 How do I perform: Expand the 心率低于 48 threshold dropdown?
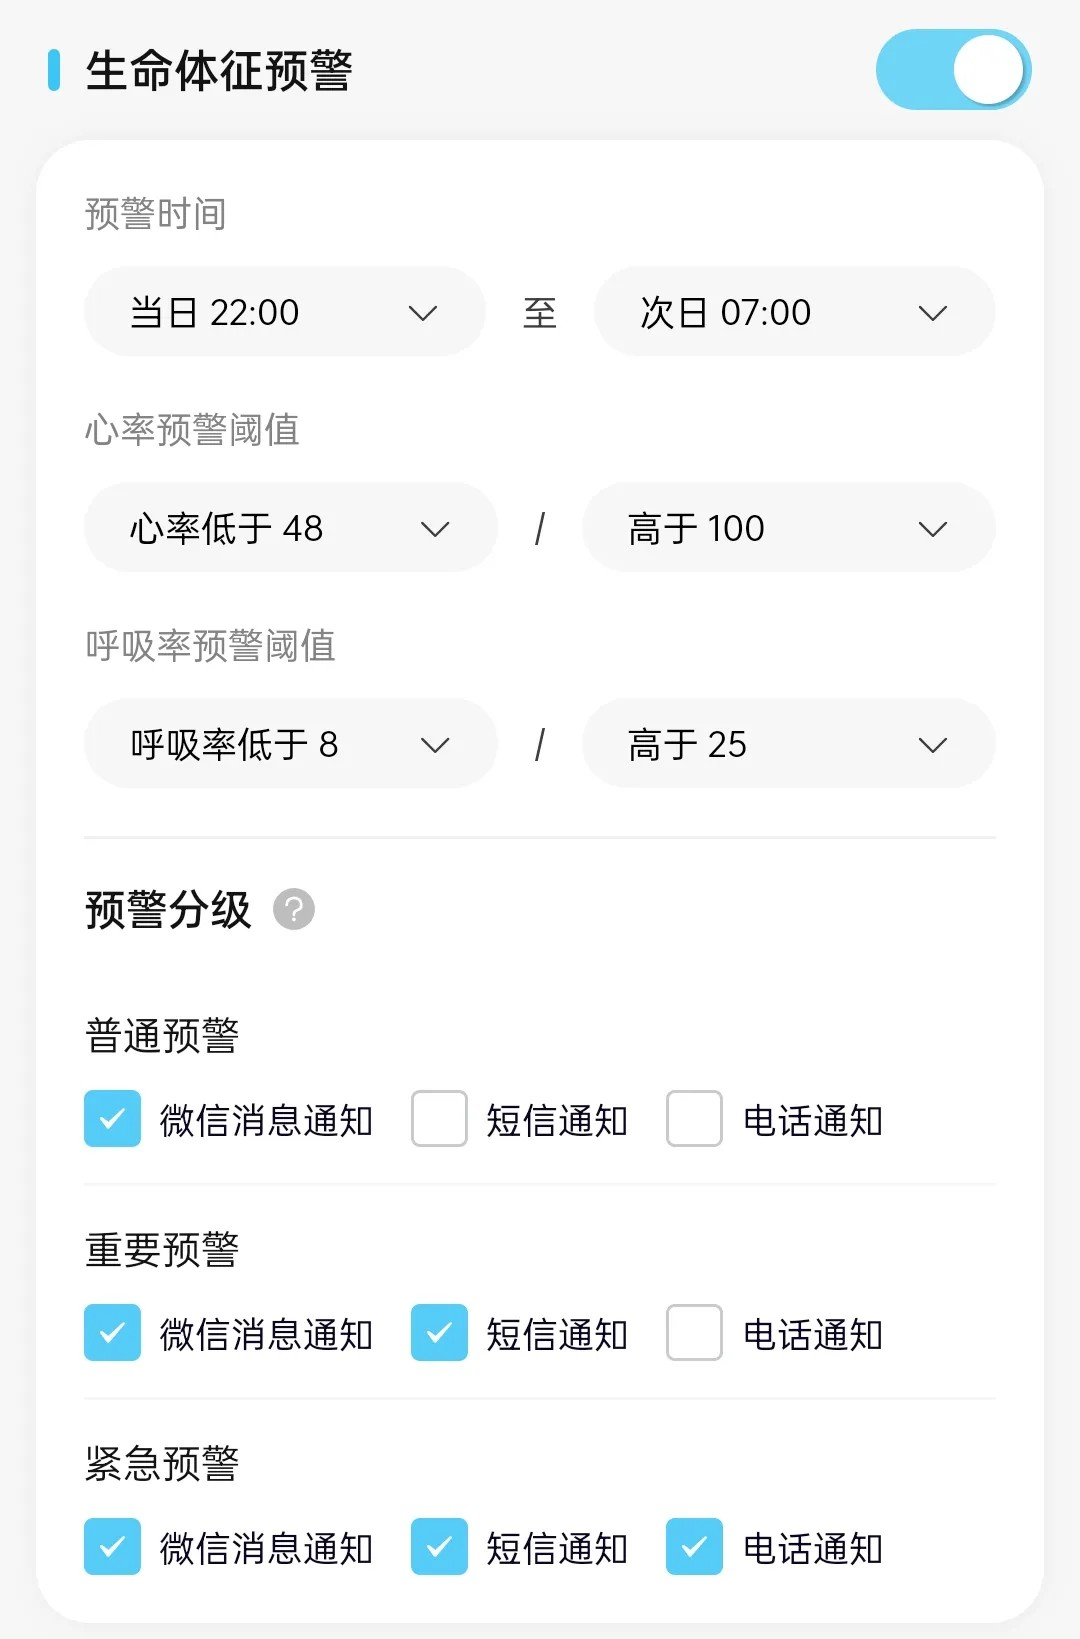click(x=291, y=528)
